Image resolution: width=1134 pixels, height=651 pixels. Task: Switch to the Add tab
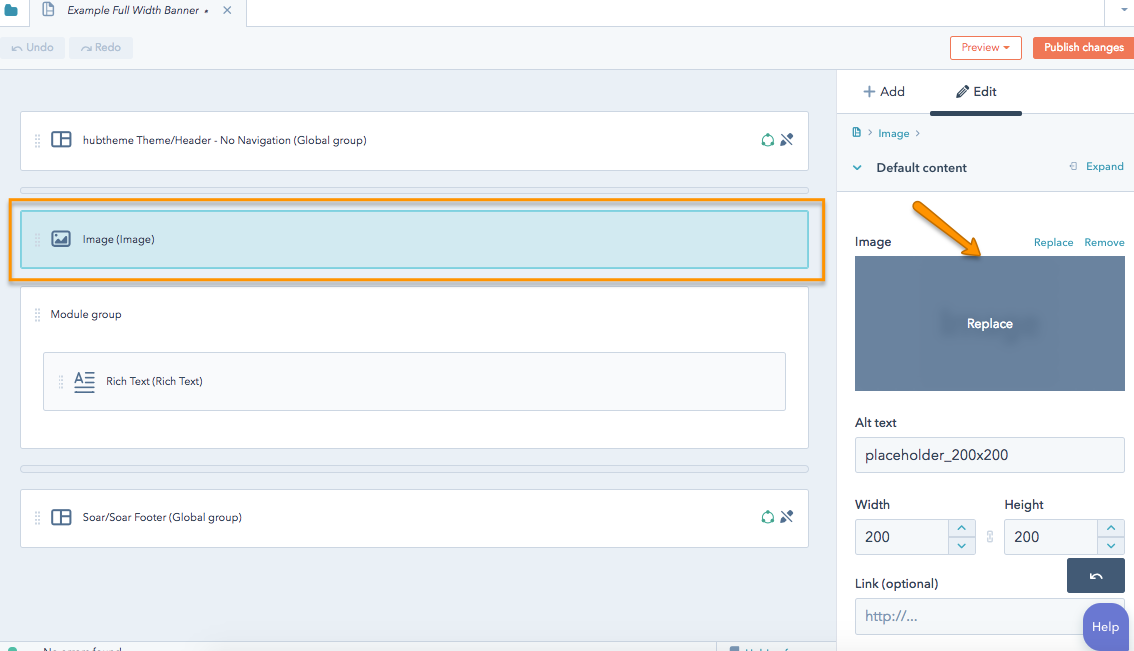[x=884, y=90]
